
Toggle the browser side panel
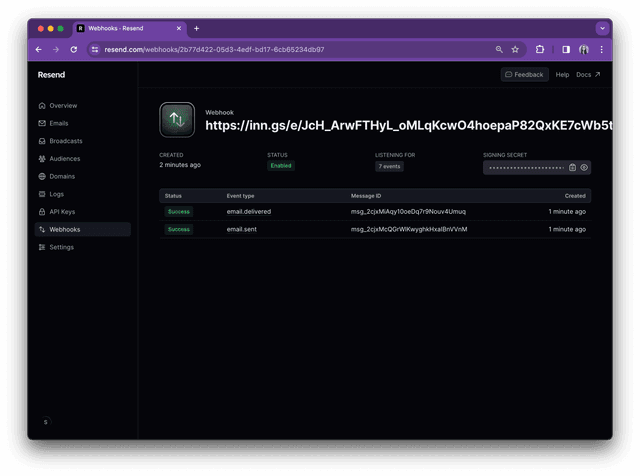pyautogui.click(x=566, y=49)
